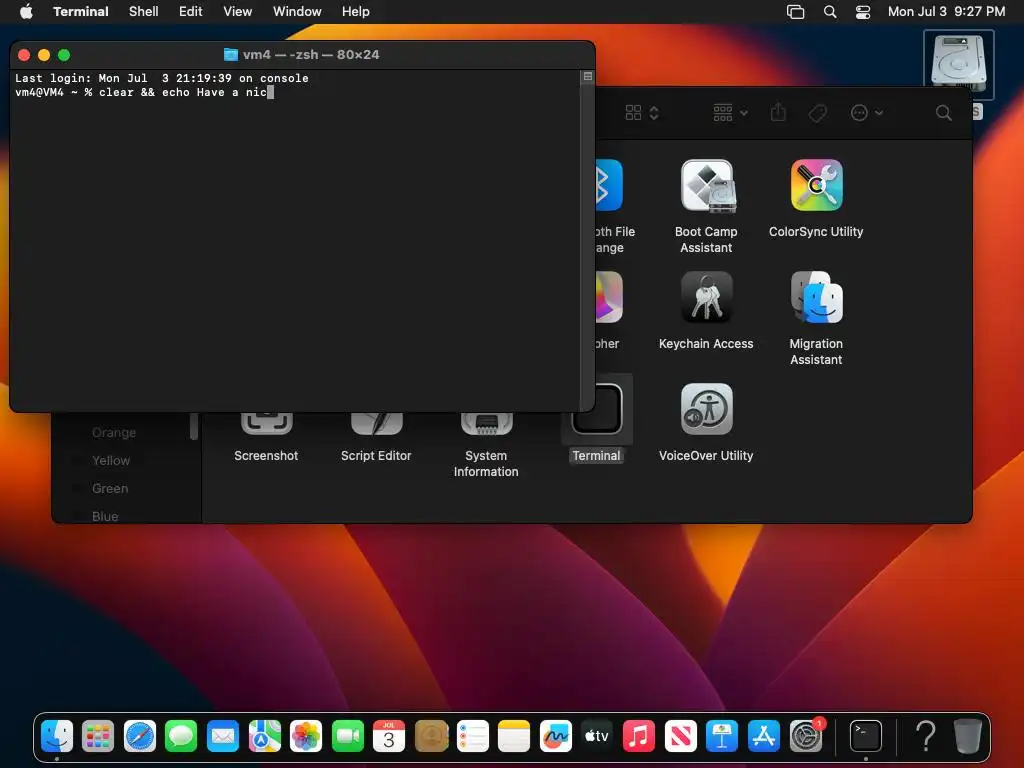Open App Store from the Dock

pos(763,736)
